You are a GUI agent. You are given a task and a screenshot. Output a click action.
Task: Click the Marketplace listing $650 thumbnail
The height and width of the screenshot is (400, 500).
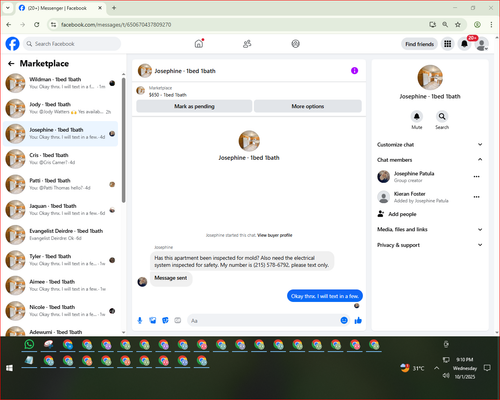(141, 90)
